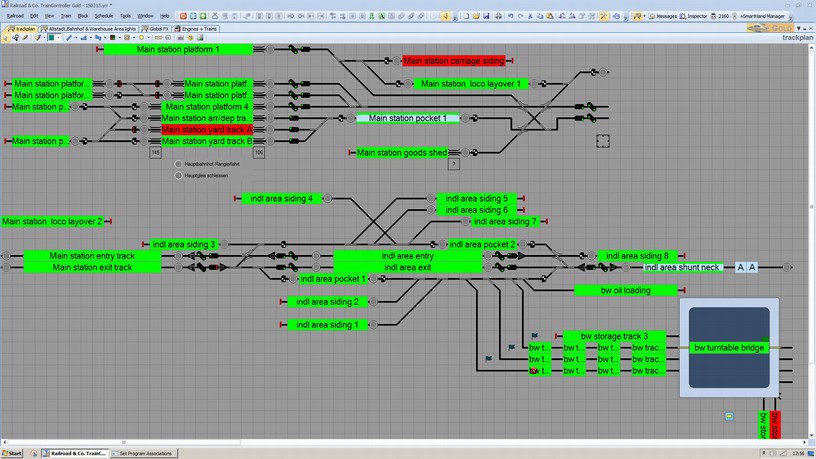This screenshot has width=816, height=459.
Task: Click the blue freeze icon between the Stop and Go icons
Action: click(x=193, y=16)
